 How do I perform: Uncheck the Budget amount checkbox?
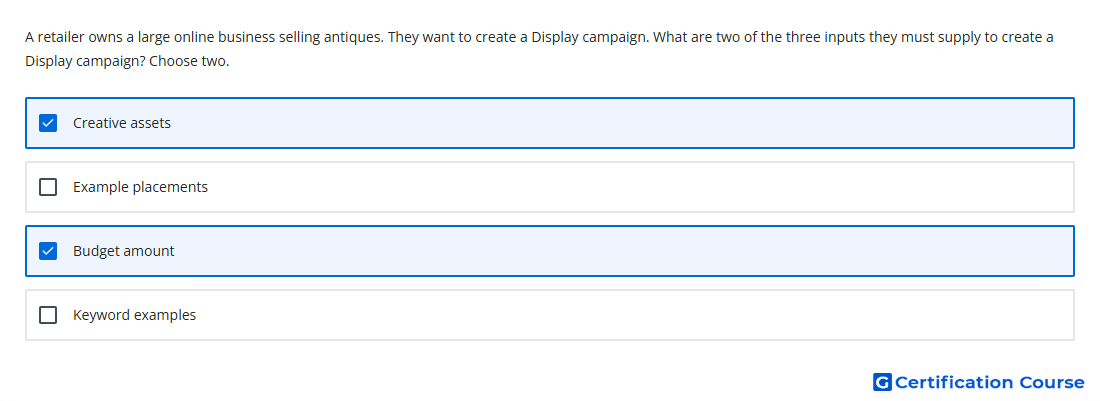(48, 251)
